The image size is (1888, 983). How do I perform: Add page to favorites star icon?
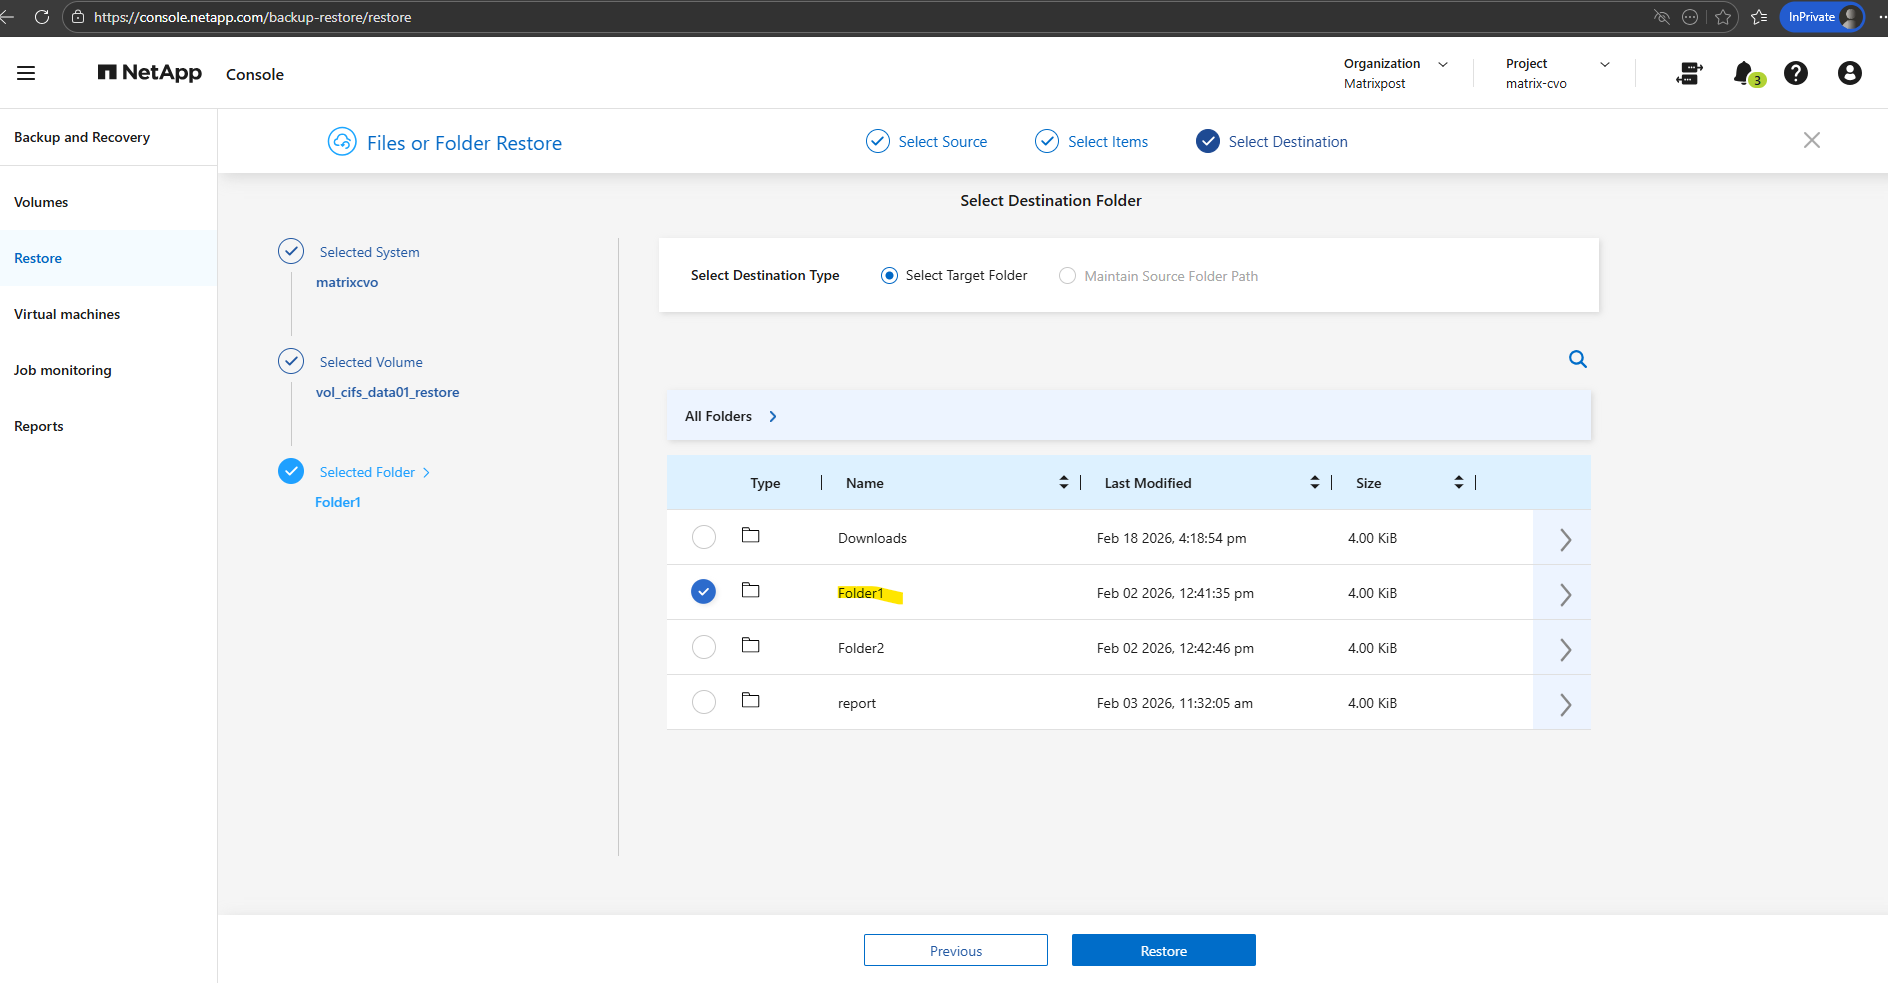(x=1723, y=17)
